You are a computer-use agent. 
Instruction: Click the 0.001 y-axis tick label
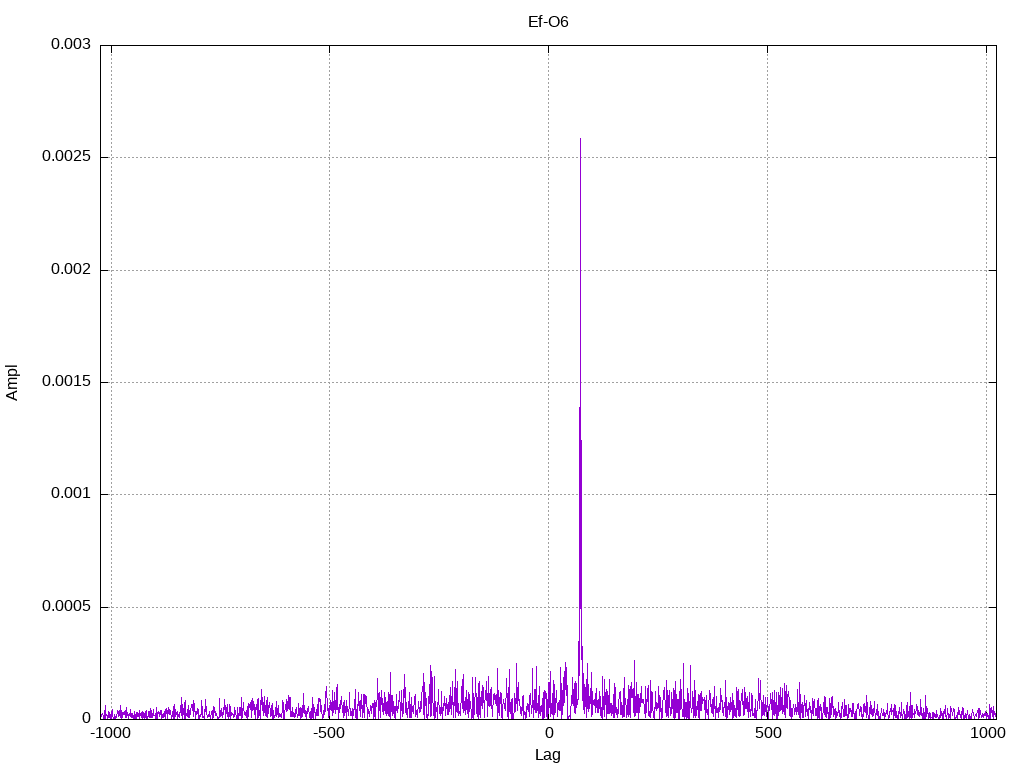click(x=71, y=494)
